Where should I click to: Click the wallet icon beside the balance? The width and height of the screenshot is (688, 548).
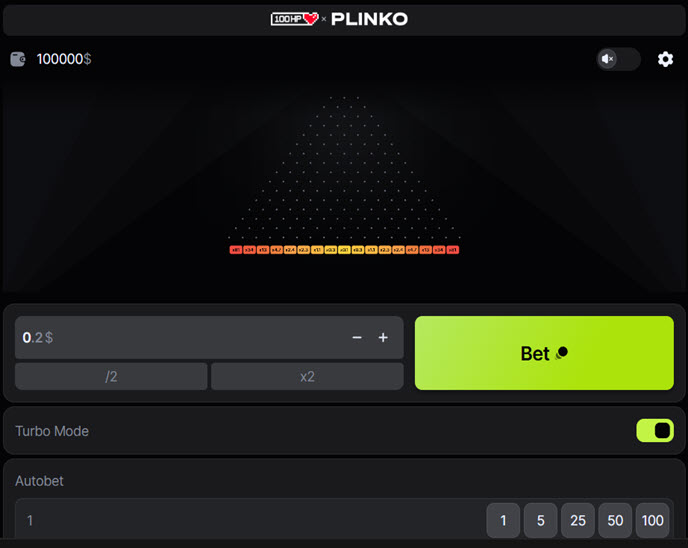[x=18, y=59]
